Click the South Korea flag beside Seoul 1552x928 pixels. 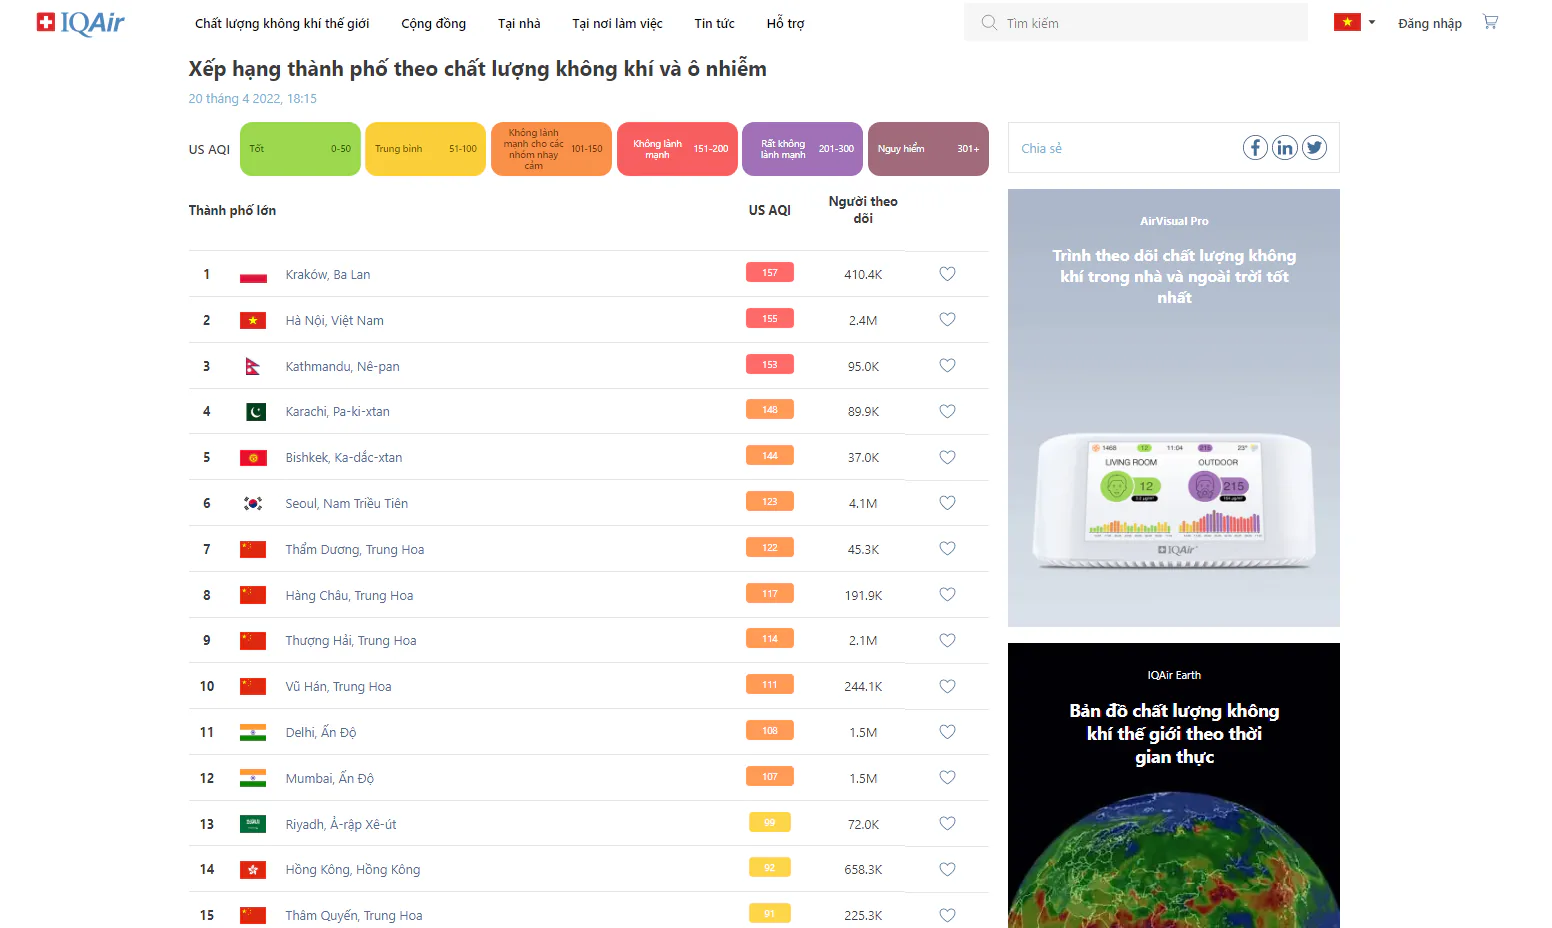click(x=253, y=503)
